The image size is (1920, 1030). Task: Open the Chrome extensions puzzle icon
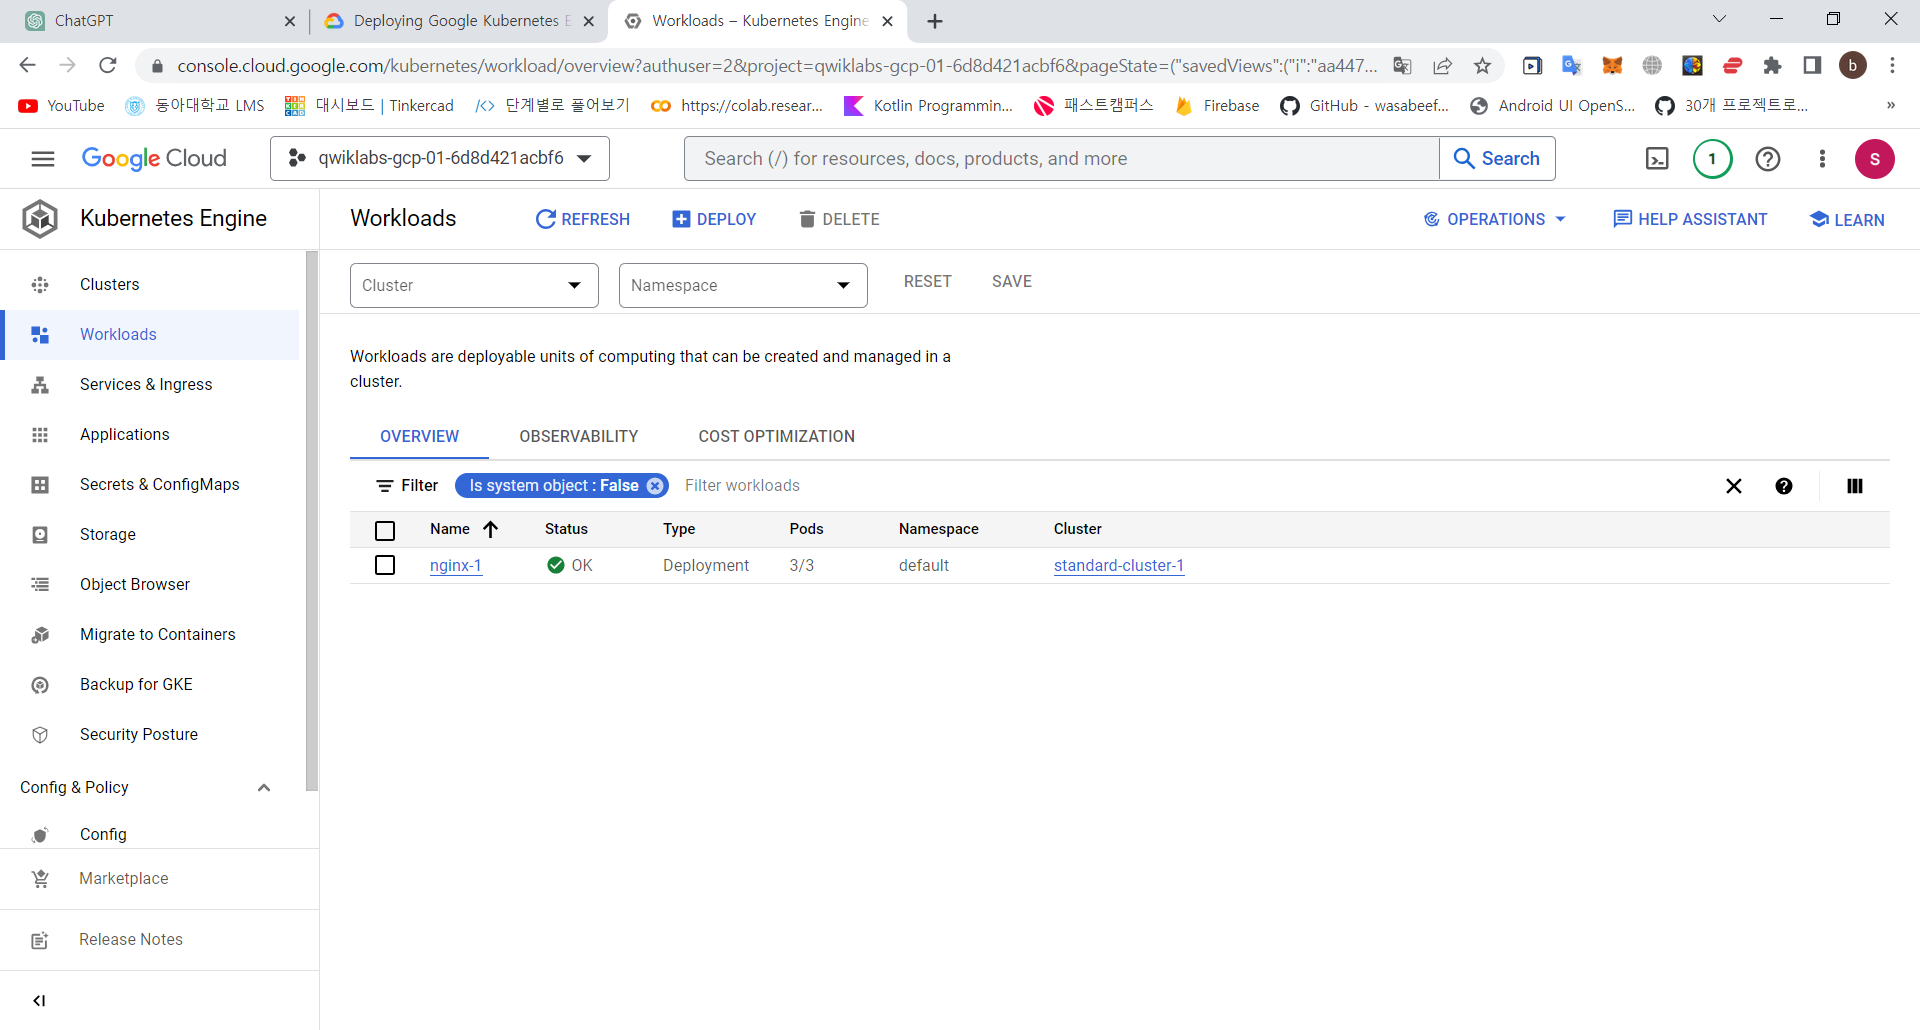tap(1772, 66)
